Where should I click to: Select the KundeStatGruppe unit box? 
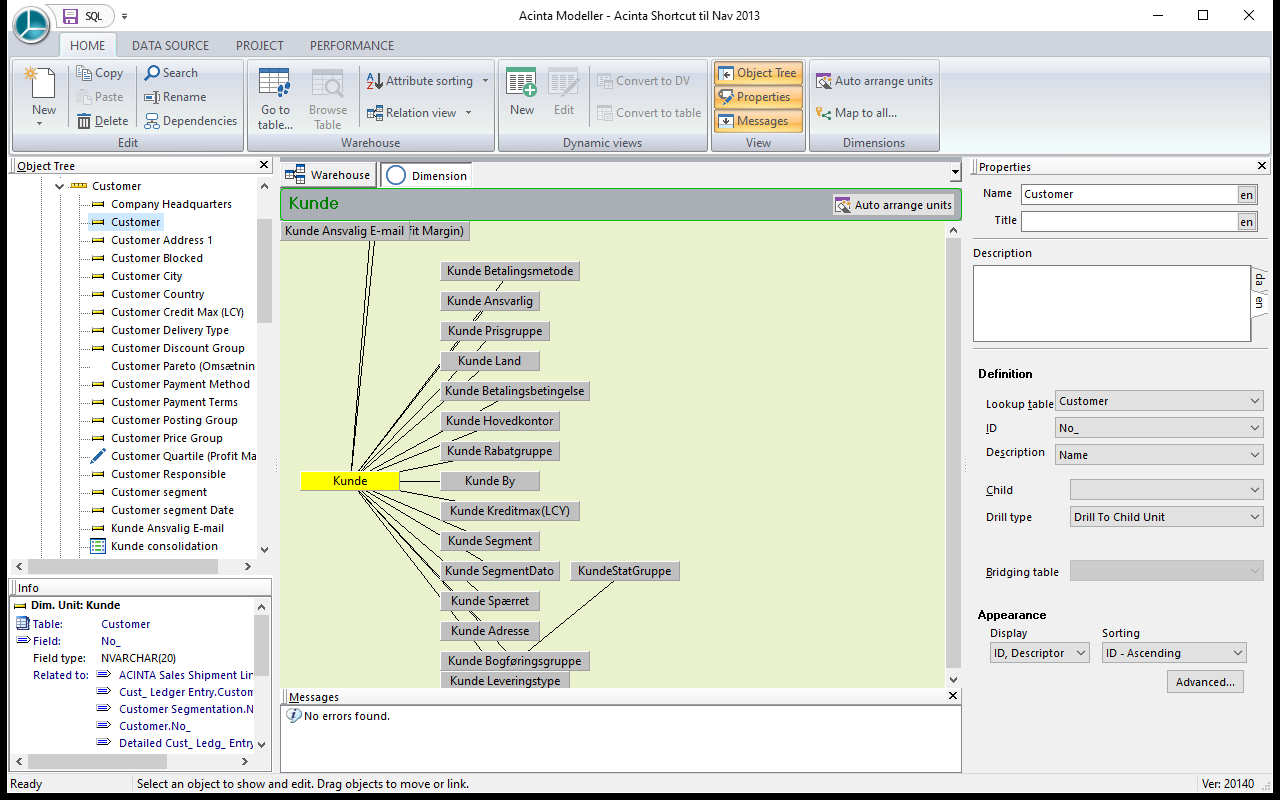pyautogui.click(x=625, y=571)
